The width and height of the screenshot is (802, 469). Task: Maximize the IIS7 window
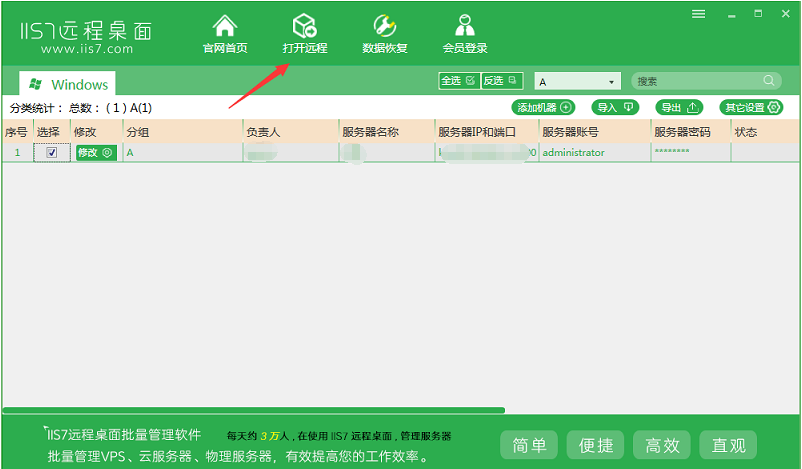pyautogui.click(x=758, y=14)
